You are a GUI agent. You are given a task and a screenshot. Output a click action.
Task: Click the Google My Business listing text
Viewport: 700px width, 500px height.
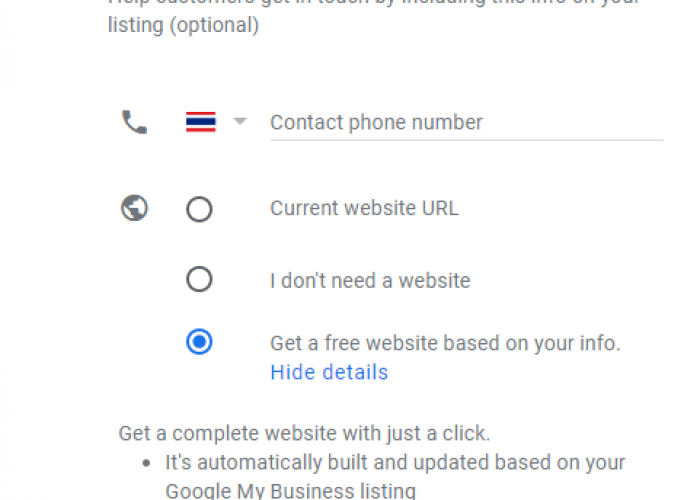pyautogui.click(x=290, y=490)
